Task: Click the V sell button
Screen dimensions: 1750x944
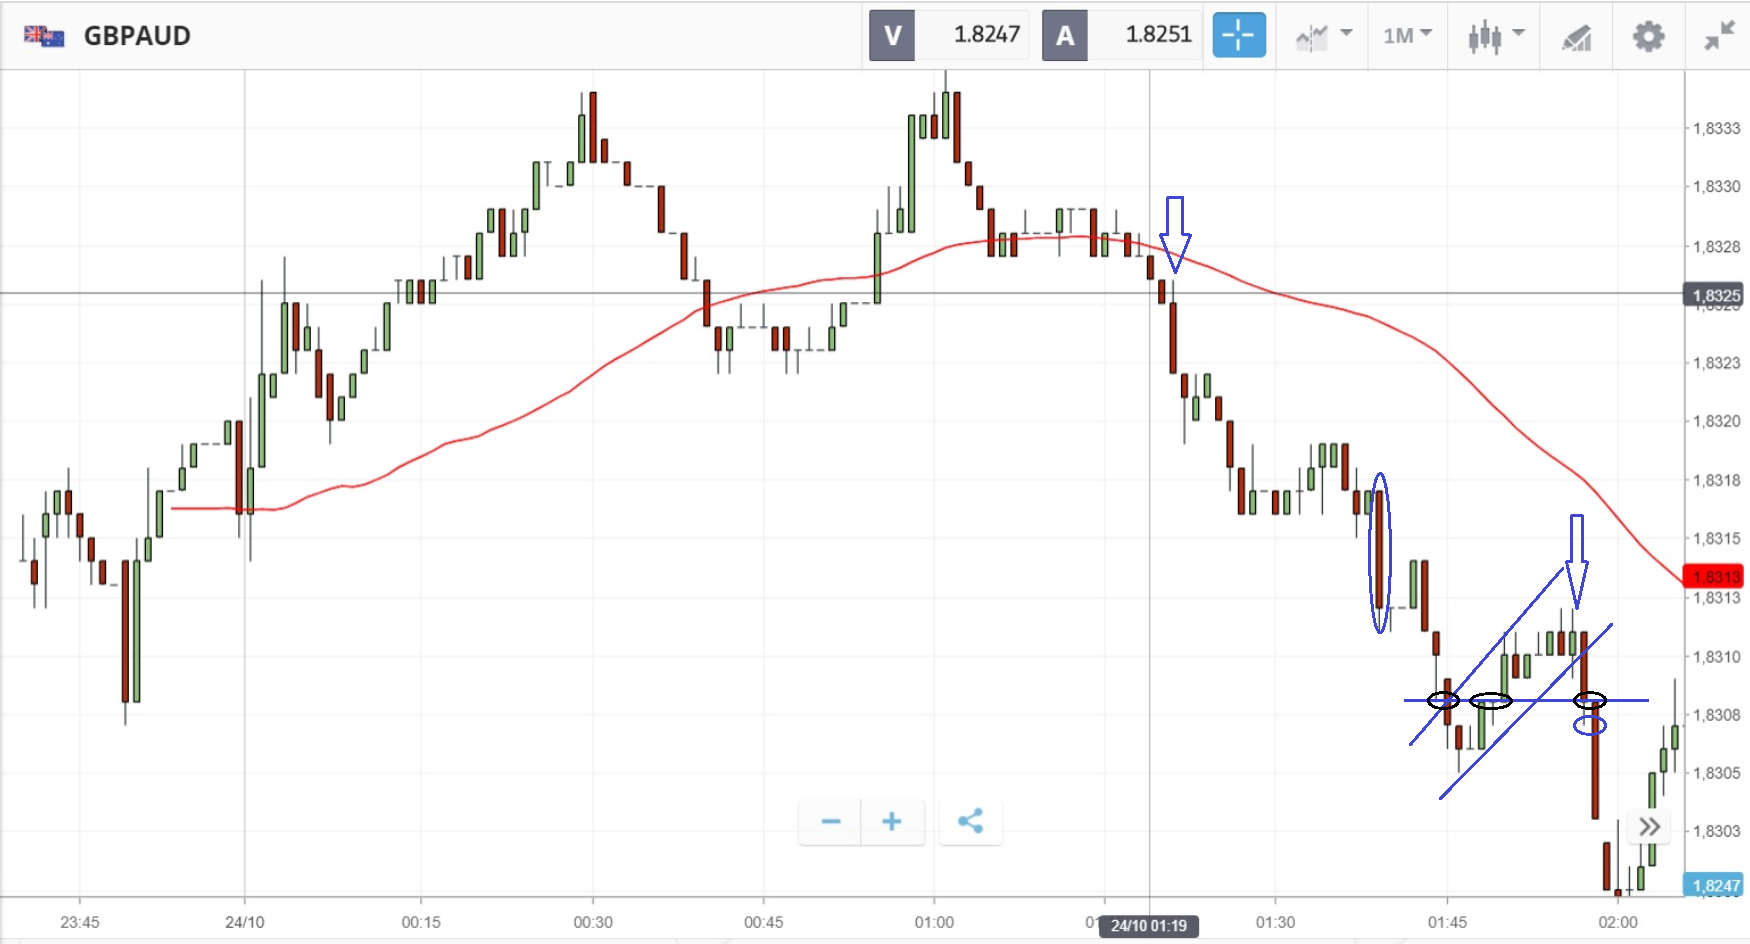Action: [891, 36]
